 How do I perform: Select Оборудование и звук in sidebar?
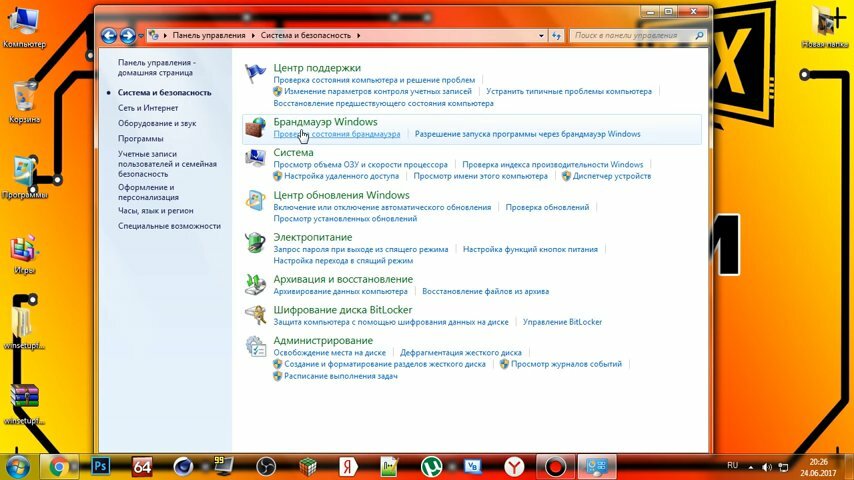pos(157,123)
